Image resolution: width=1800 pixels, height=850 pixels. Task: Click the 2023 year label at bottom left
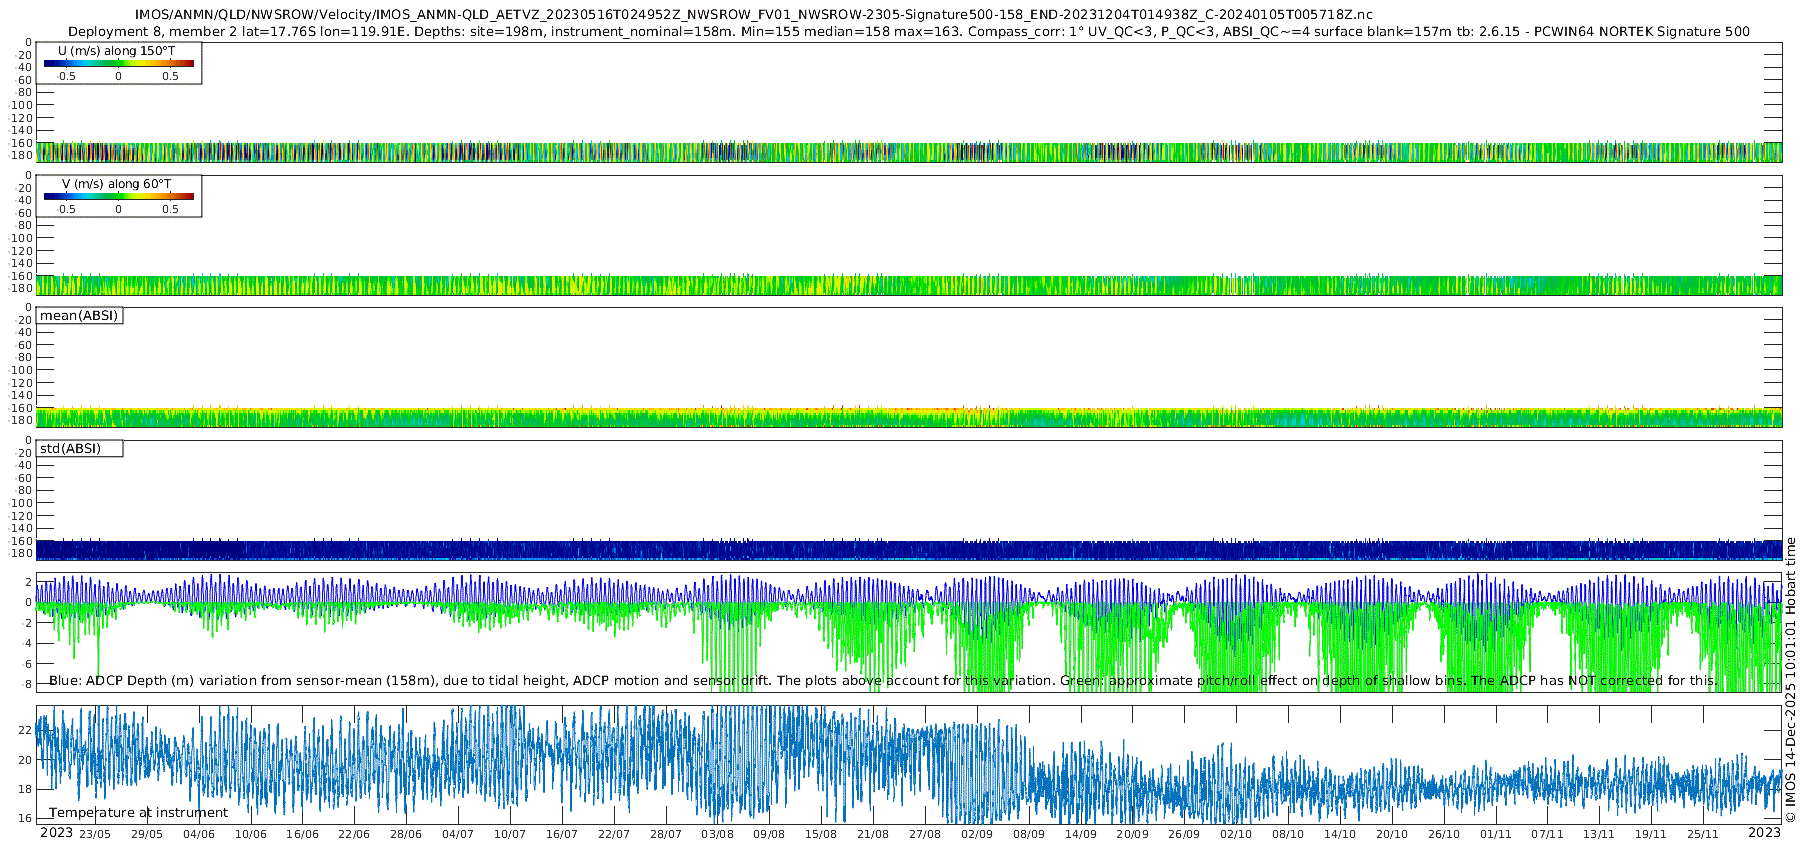tap(56, 833)
